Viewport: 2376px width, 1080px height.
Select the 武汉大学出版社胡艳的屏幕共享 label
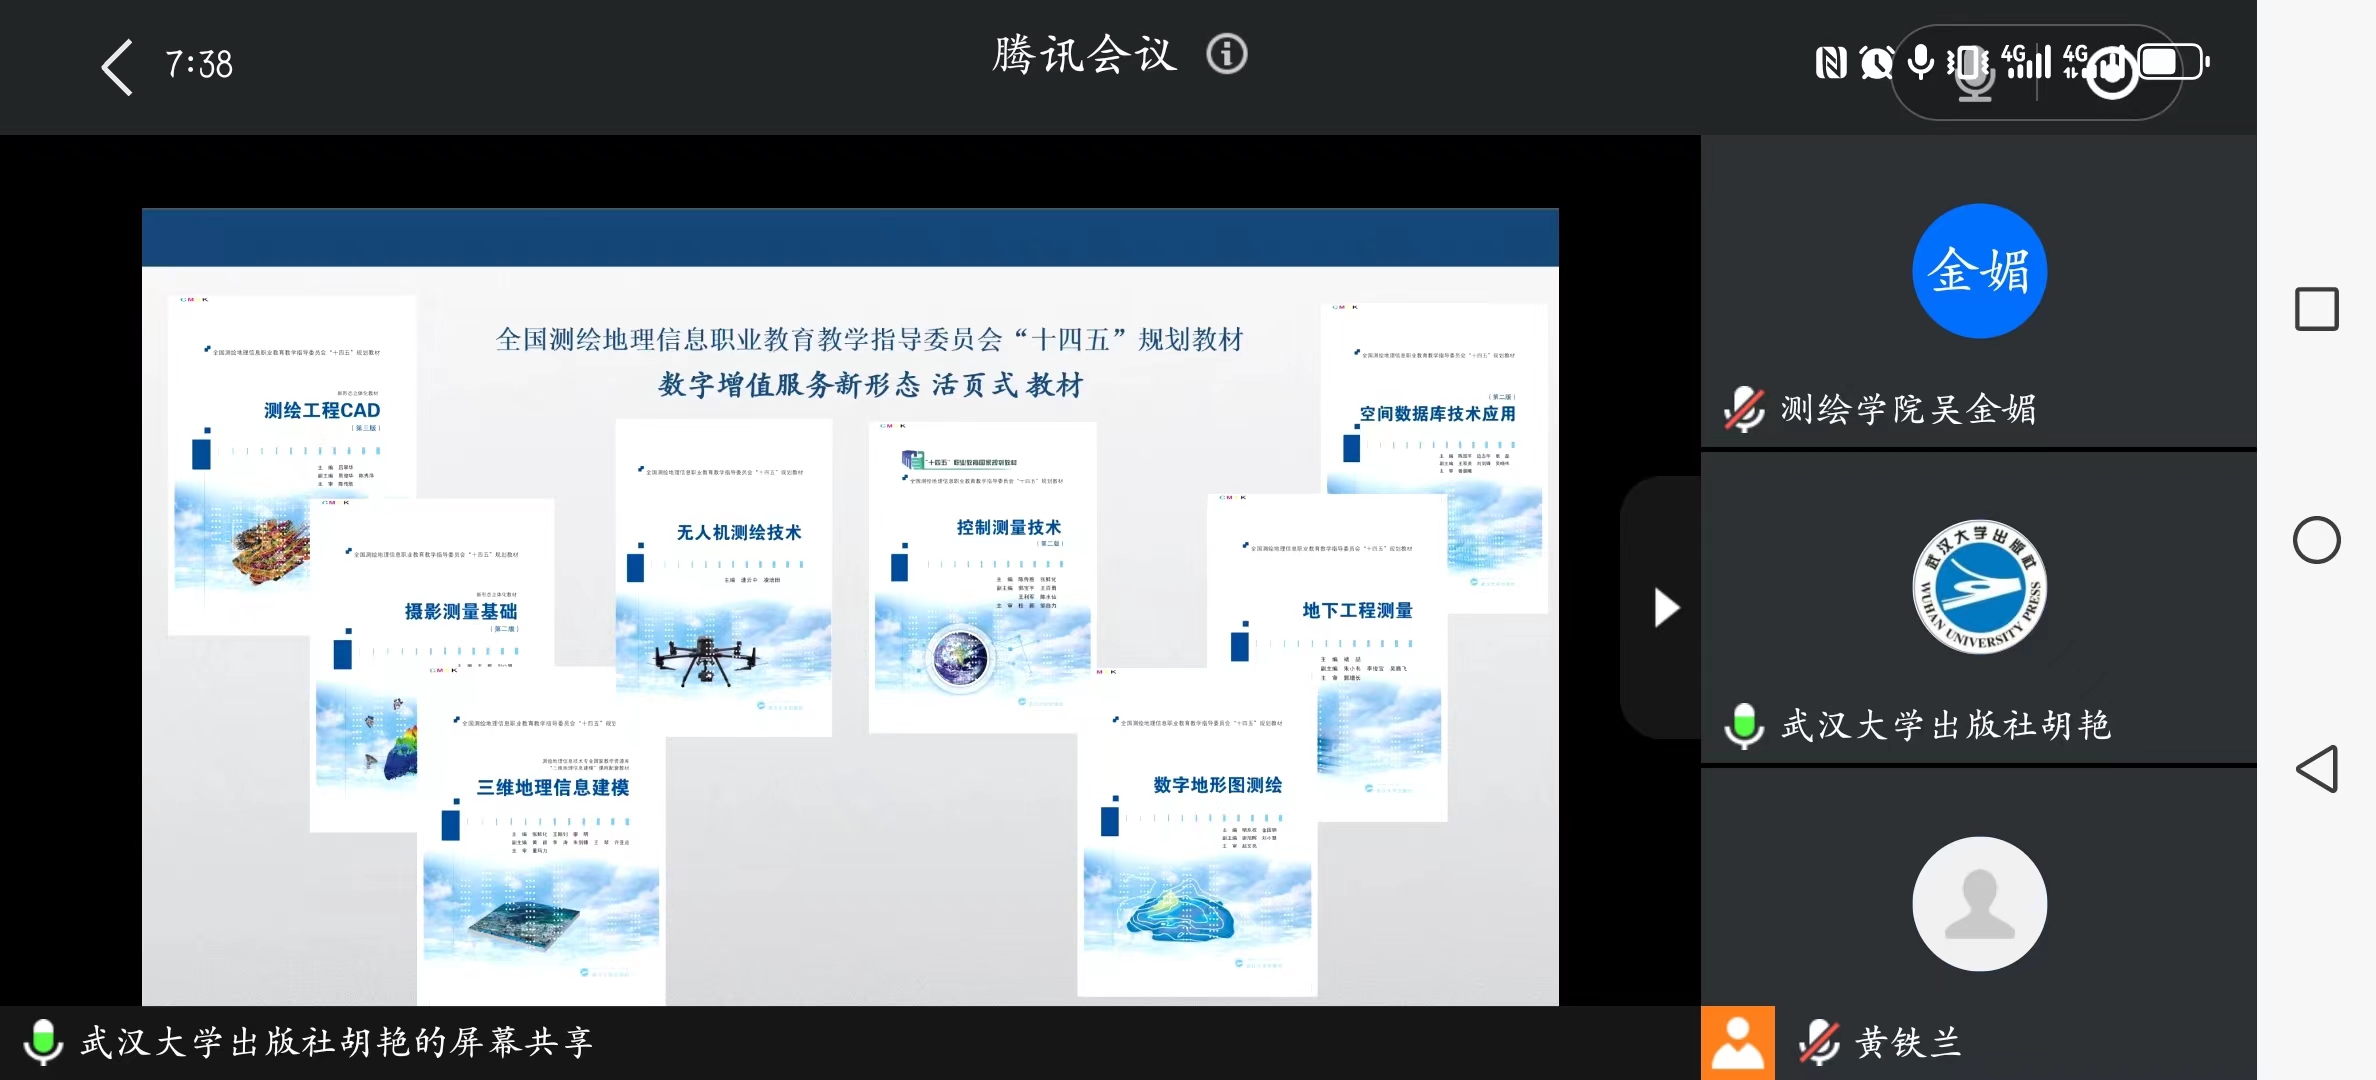pos(337,1042)
